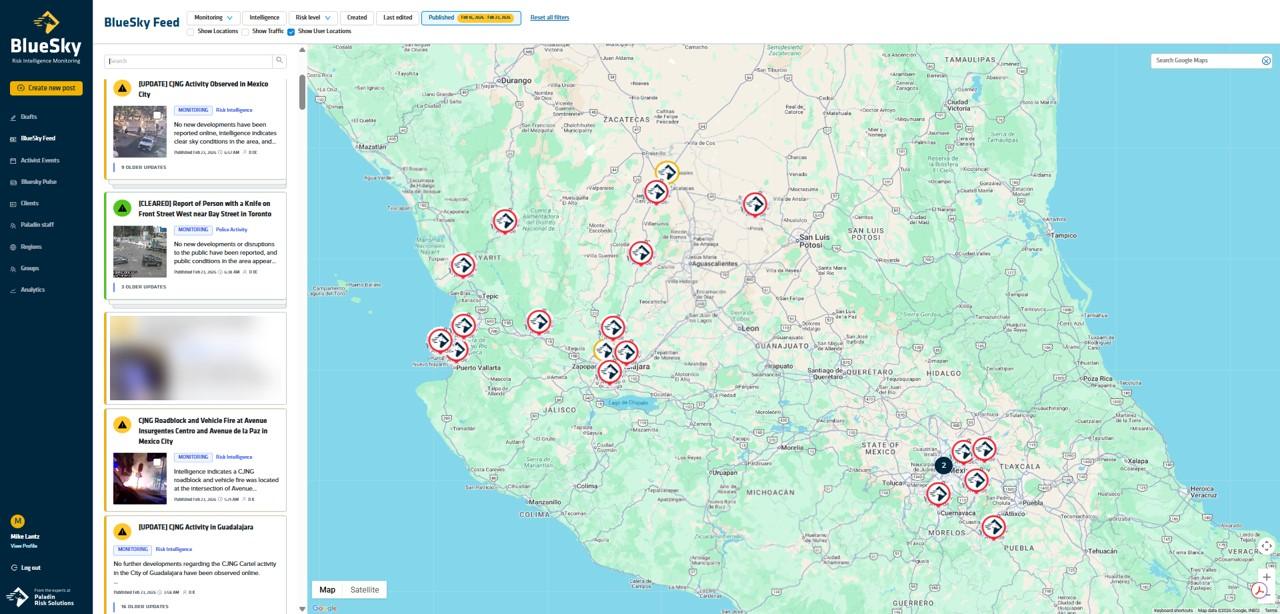Click the green cleared icon on Toronto post
The width and height of the screenshot is (1280, 614).
point(122,208)
